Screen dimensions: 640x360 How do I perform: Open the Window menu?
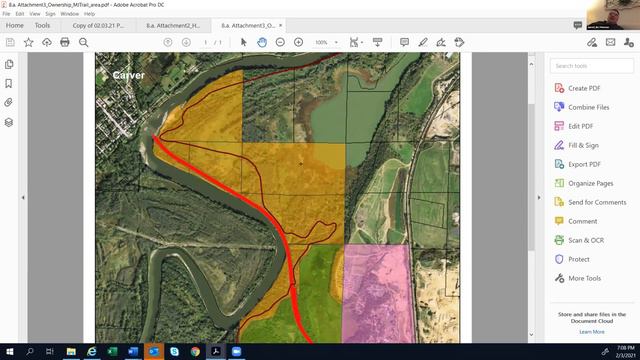69,14
